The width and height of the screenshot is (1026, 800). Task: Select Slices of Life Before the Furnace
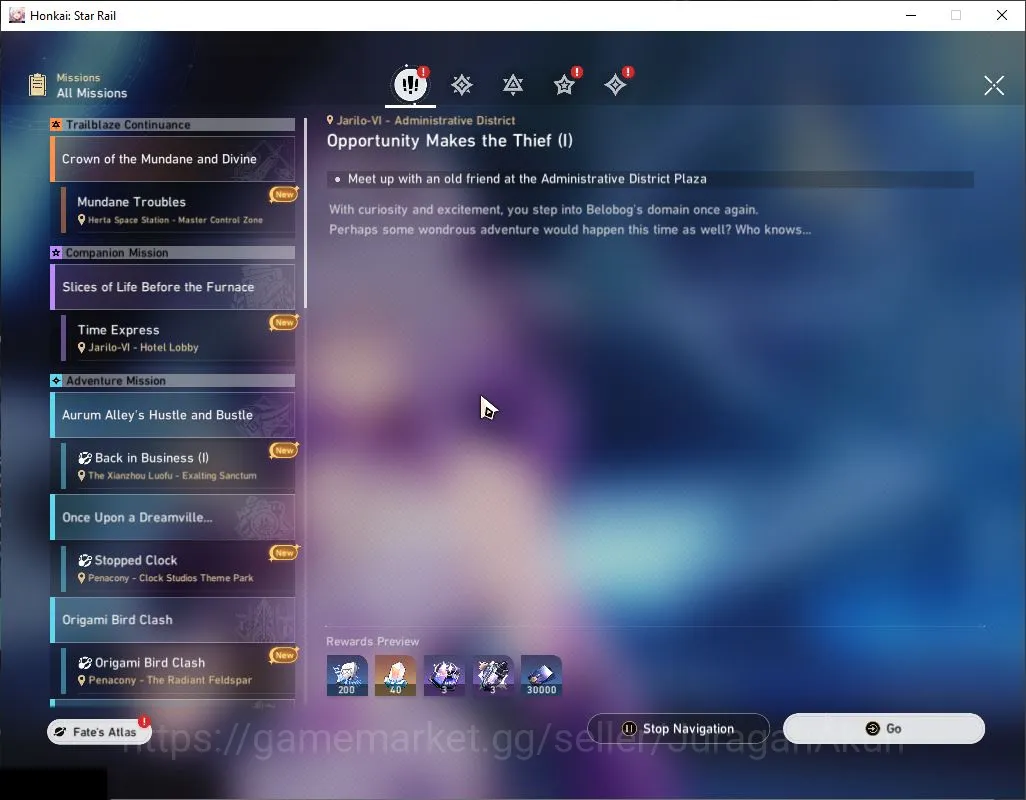(173, 287)
